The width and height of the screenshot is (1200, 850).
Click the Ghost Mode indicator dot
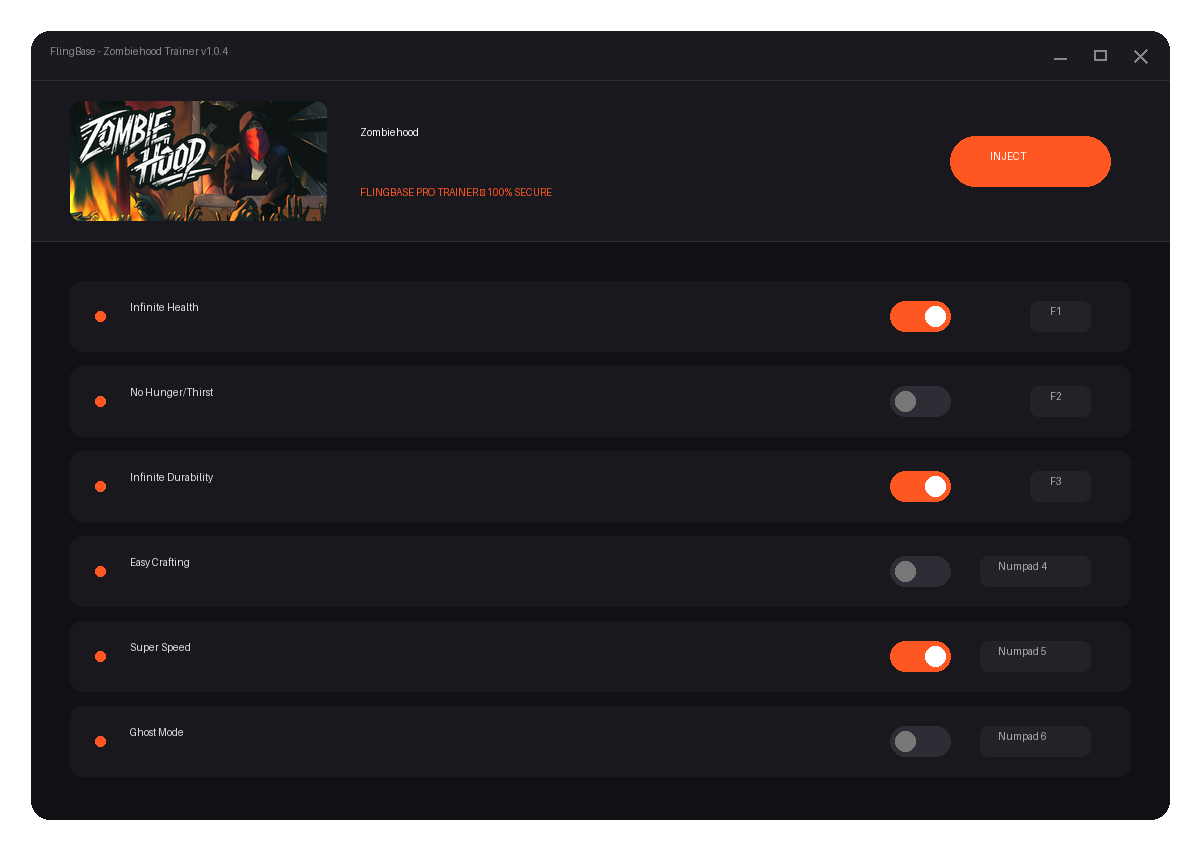click(x=100, y=741)
